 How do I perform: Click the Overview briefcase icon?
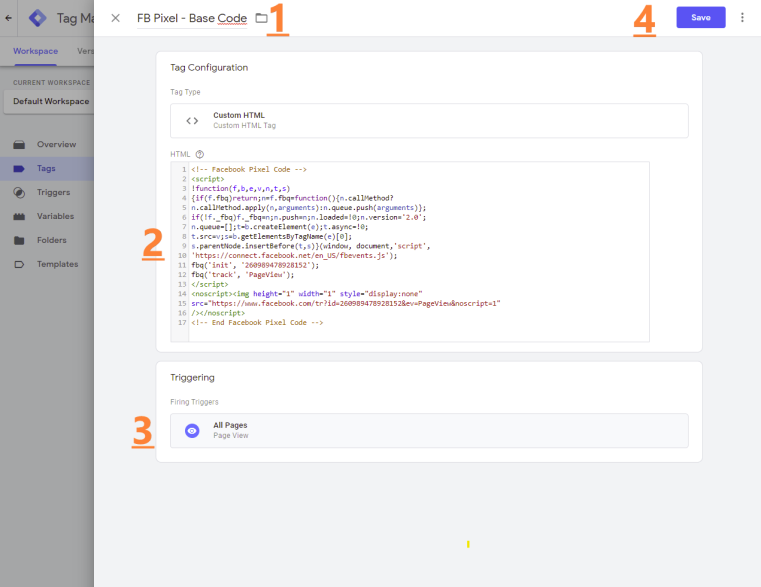point(19,145)
